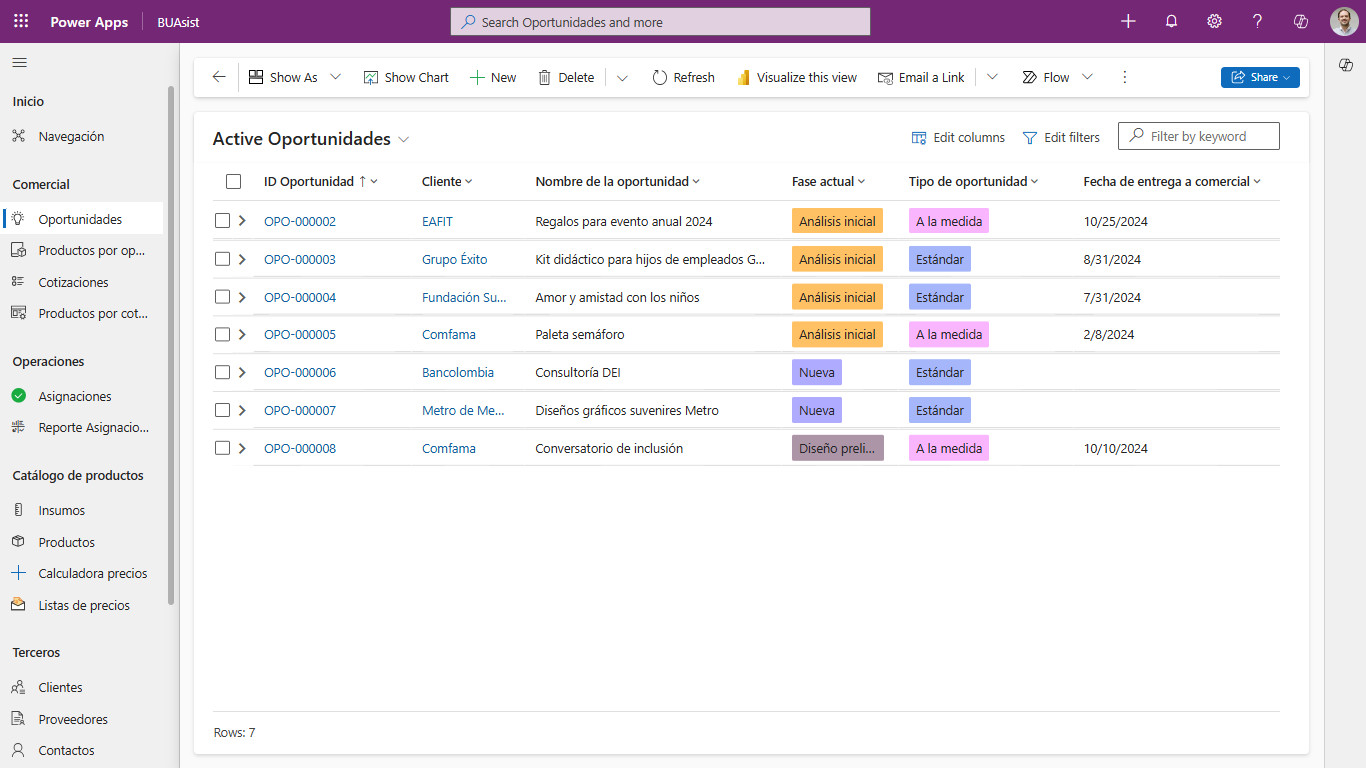The image size is (1366, 768).
Task: Check the OPO-000006 row checkbox
Action: click(222, 372)
